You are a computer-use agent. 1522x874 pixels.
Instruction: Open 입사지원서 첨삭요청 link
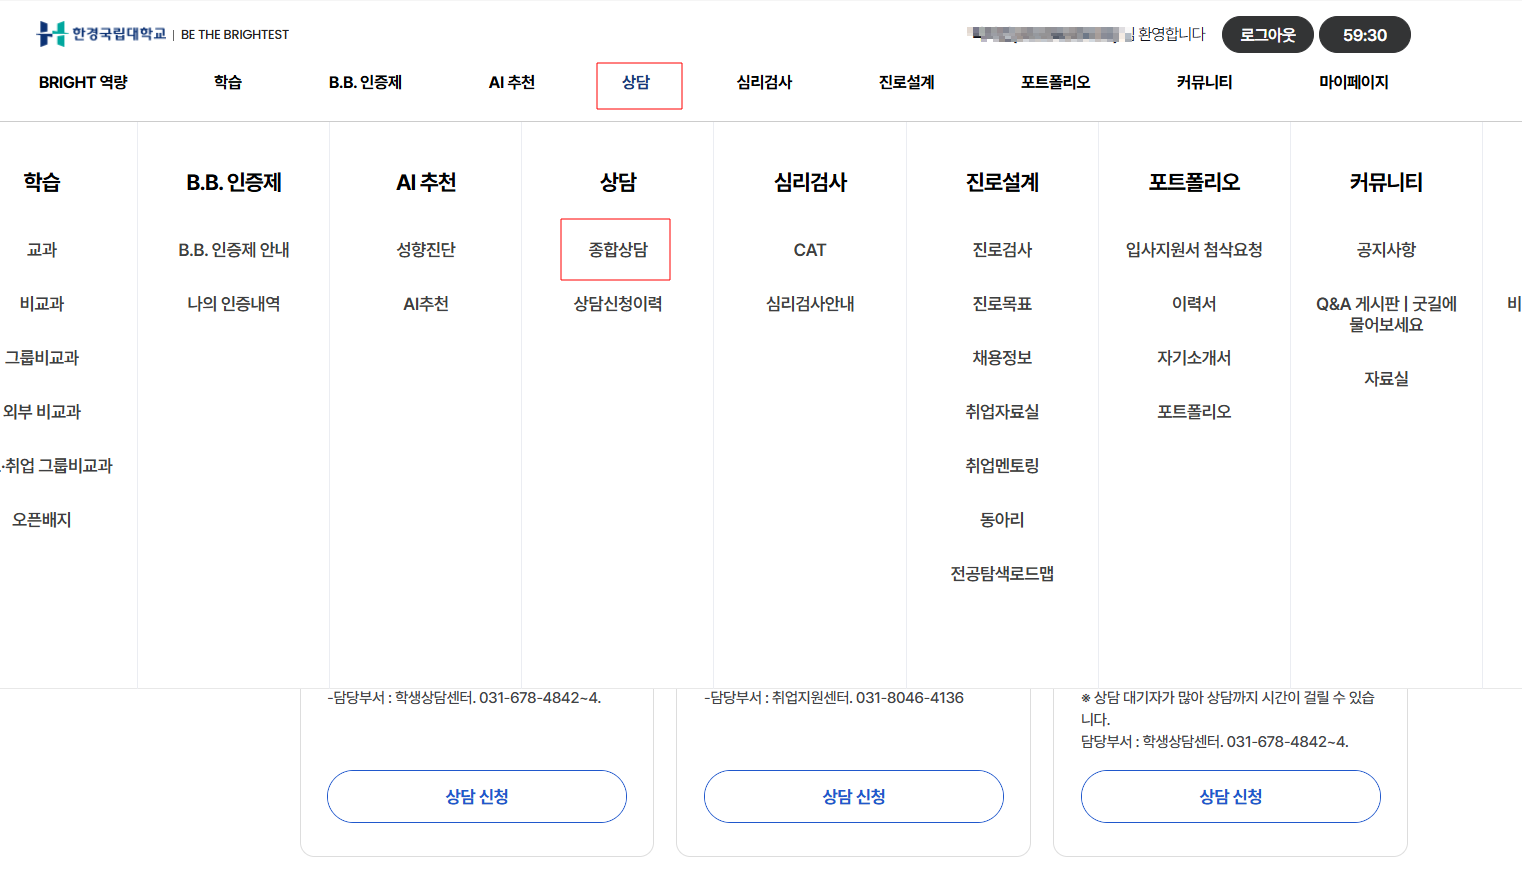click(1193, 250)
